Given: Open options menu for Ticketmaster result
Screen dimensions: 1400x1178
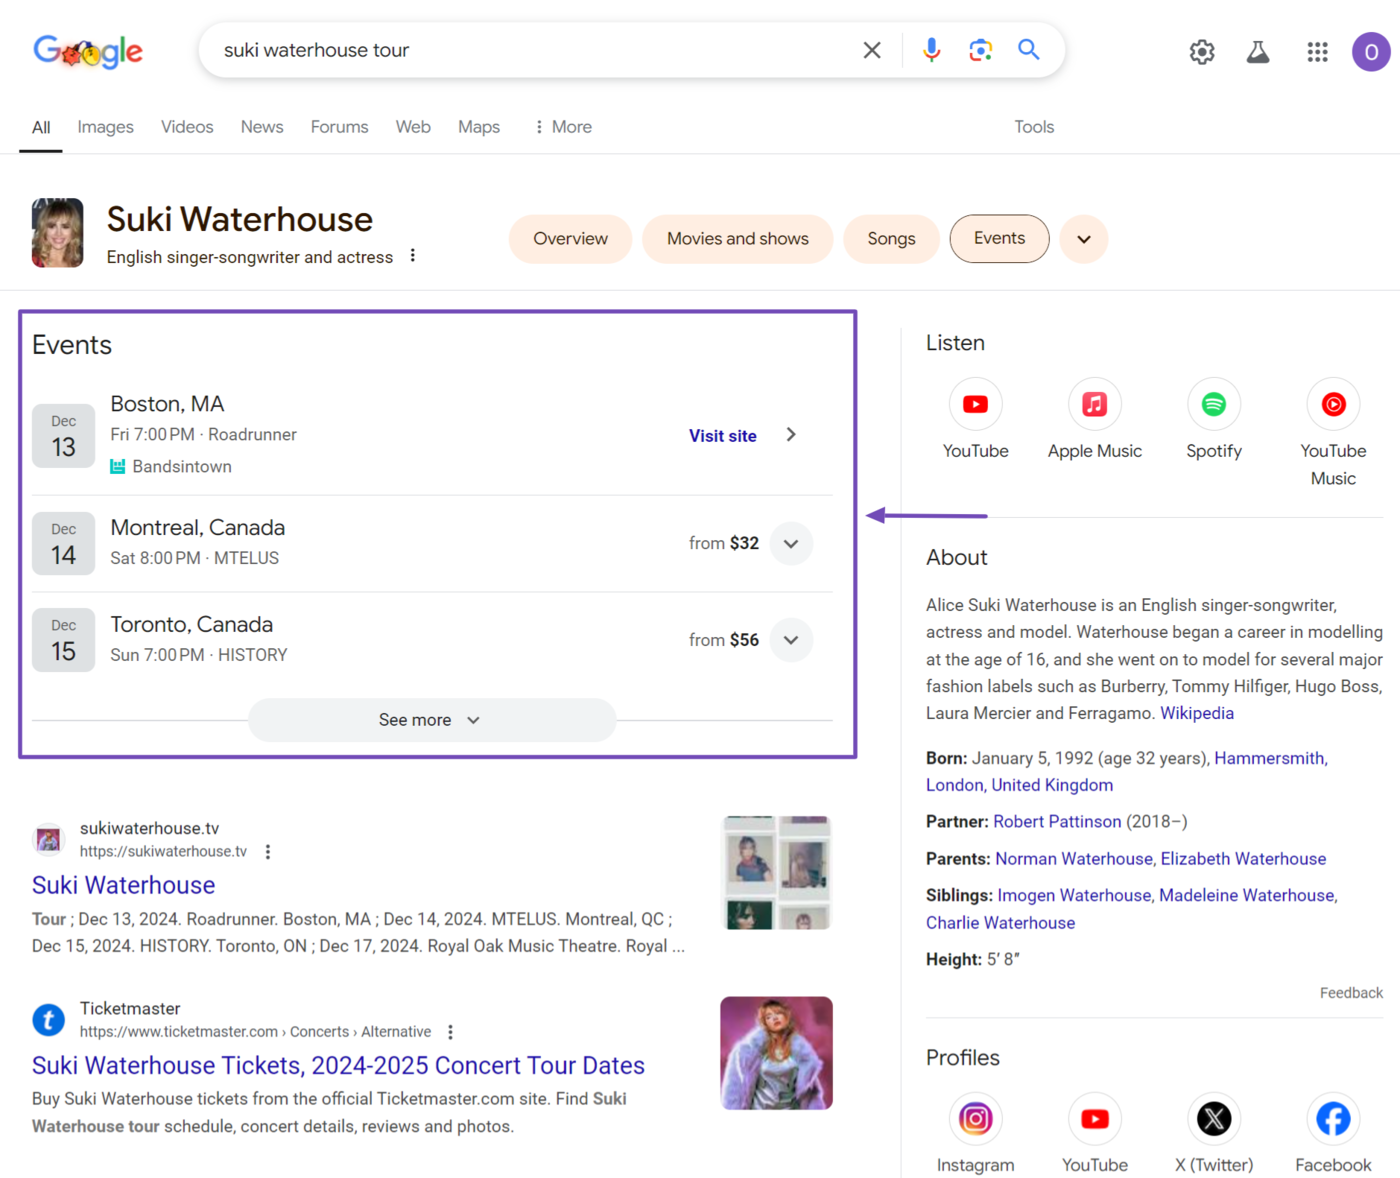Looking at the screenshot, I should (450, 1032).
